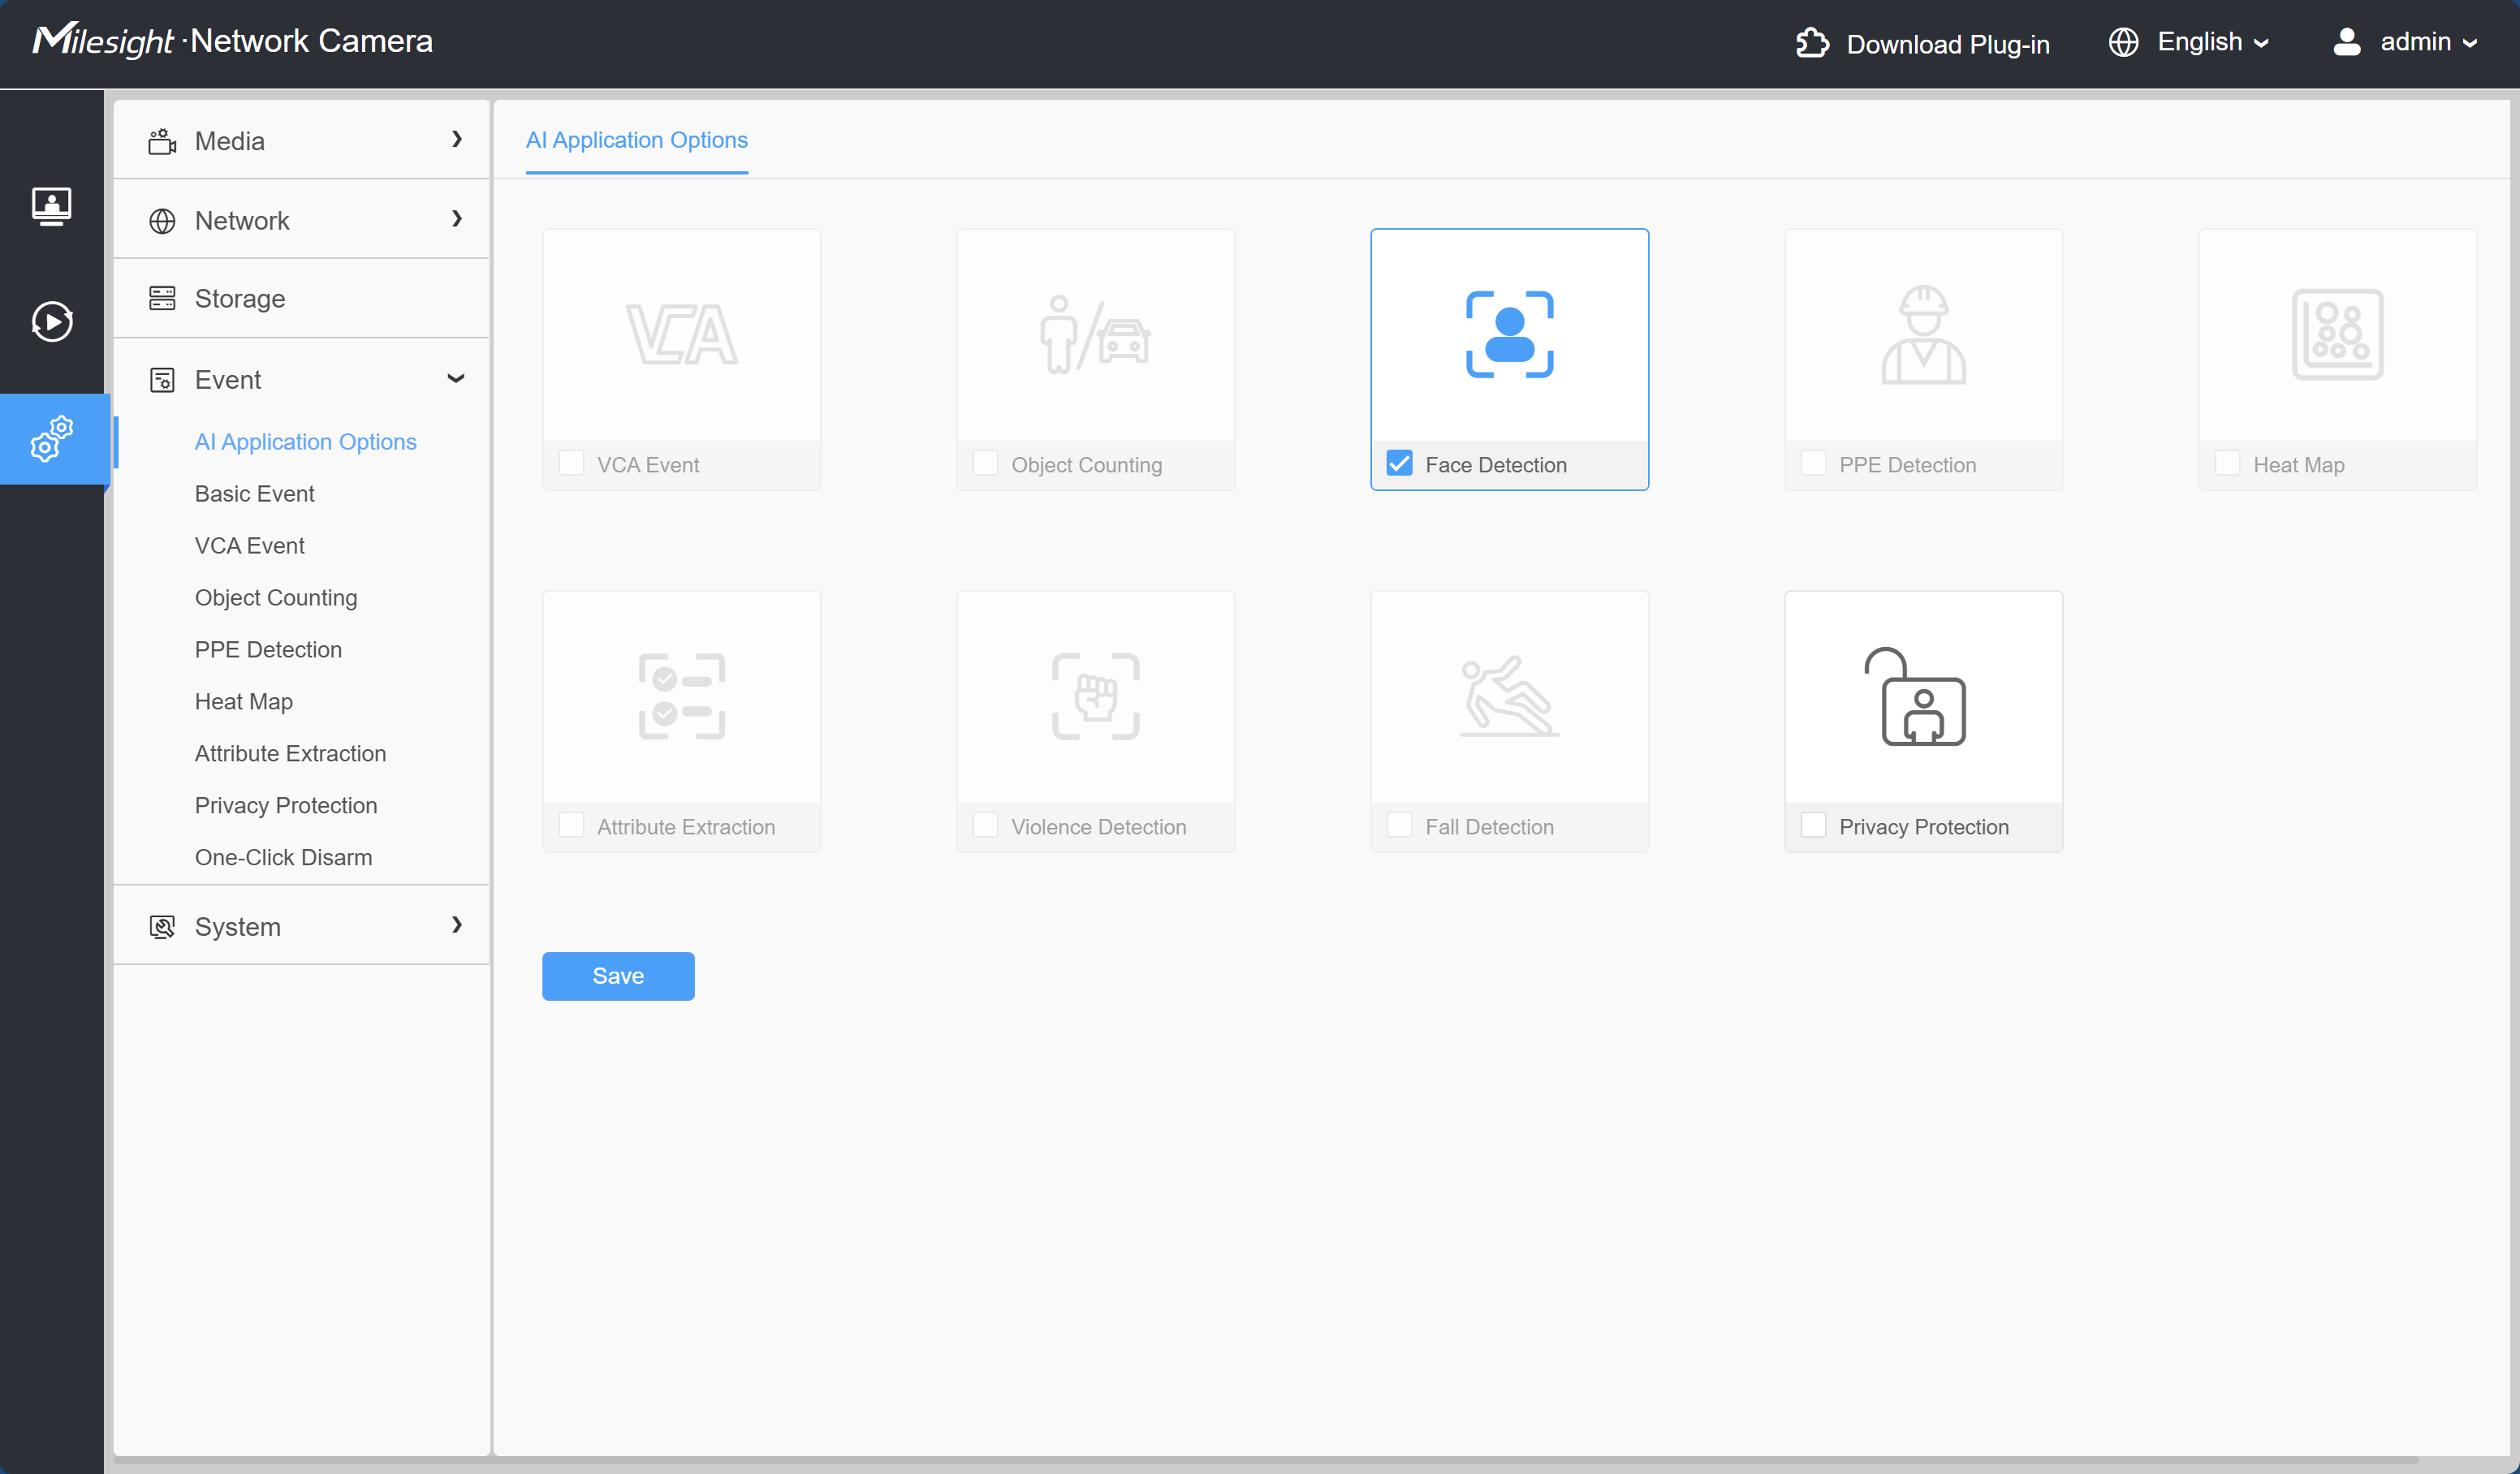2520x1474 pixels.
Task: Go to Heat Map sidebar entry
Action: (x=244, y=702)
